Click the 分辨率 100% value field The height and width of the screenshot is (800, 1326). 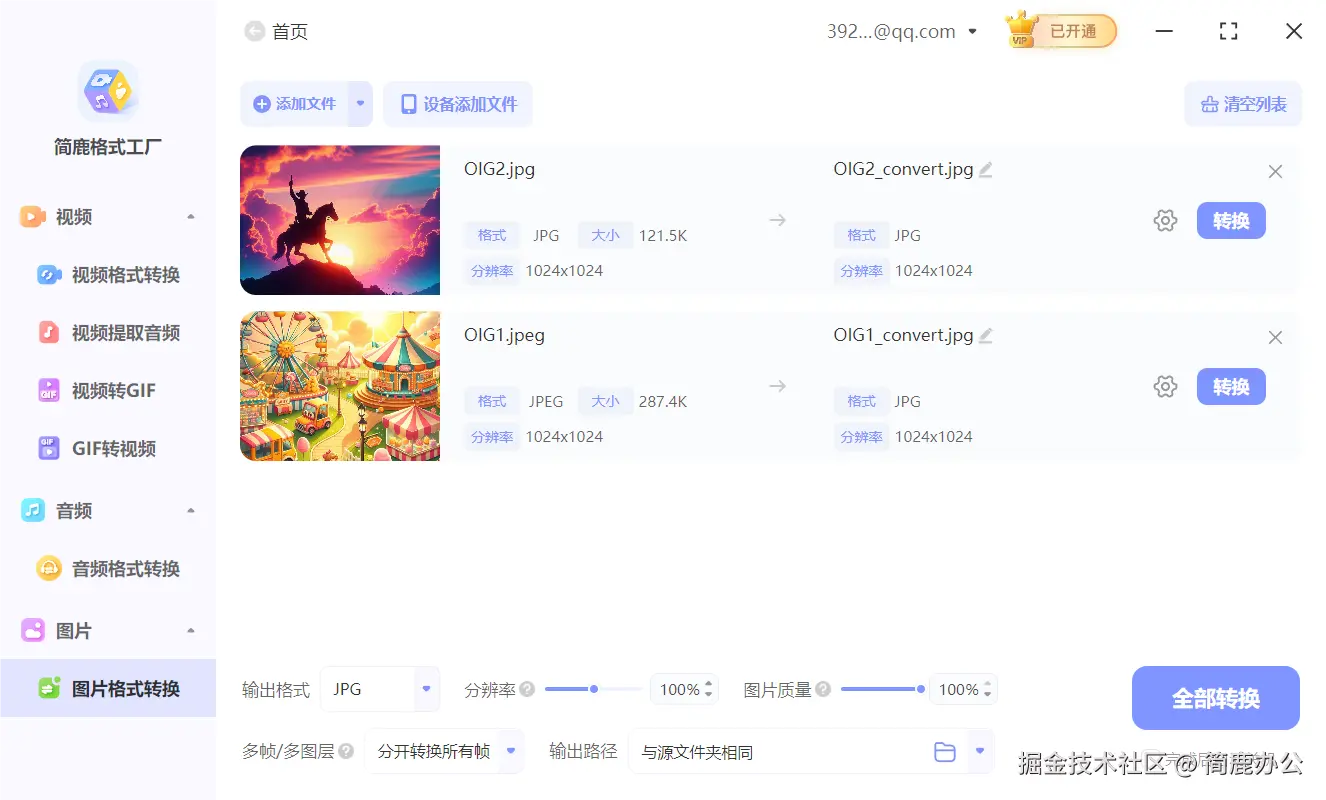pos(679,689)
